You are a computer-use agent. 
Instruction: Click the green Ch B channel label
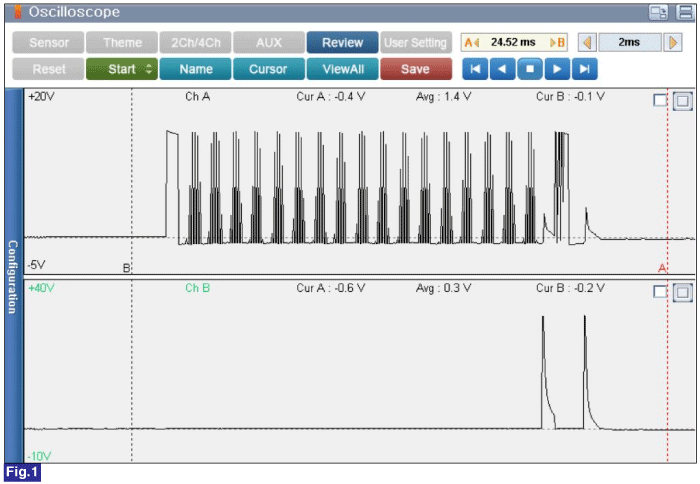point(197,288)
